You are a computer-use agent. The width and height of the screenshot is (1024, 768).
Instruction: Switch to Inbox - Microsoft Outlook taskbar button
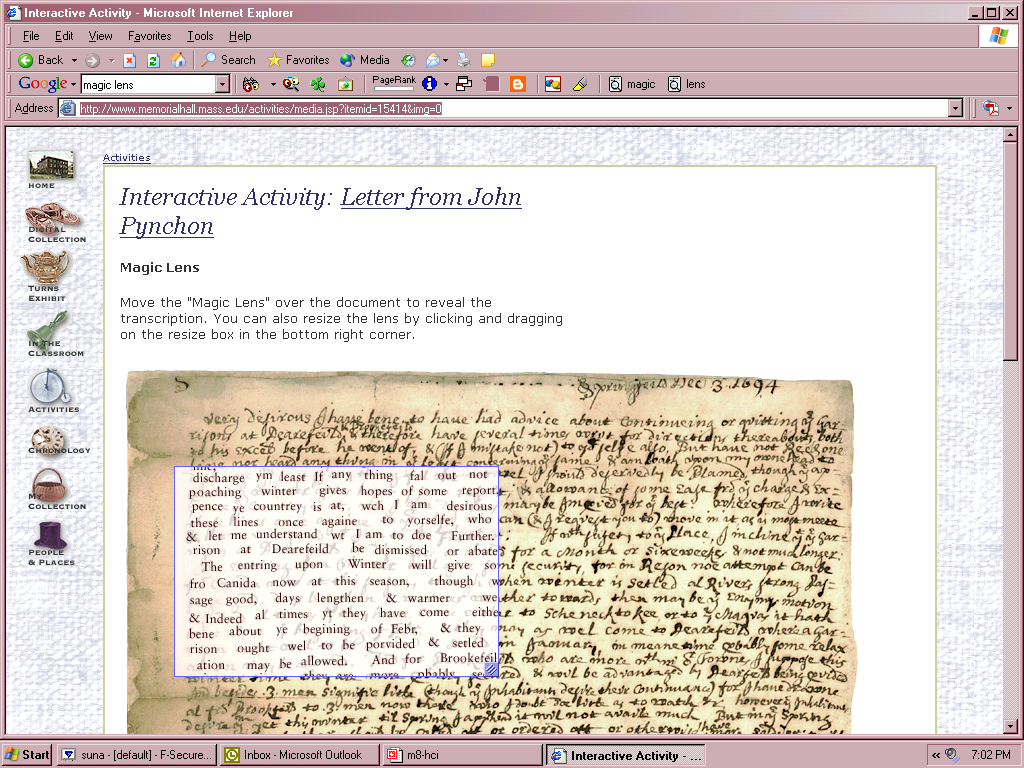pyautogui.click(x=301, y=755)
